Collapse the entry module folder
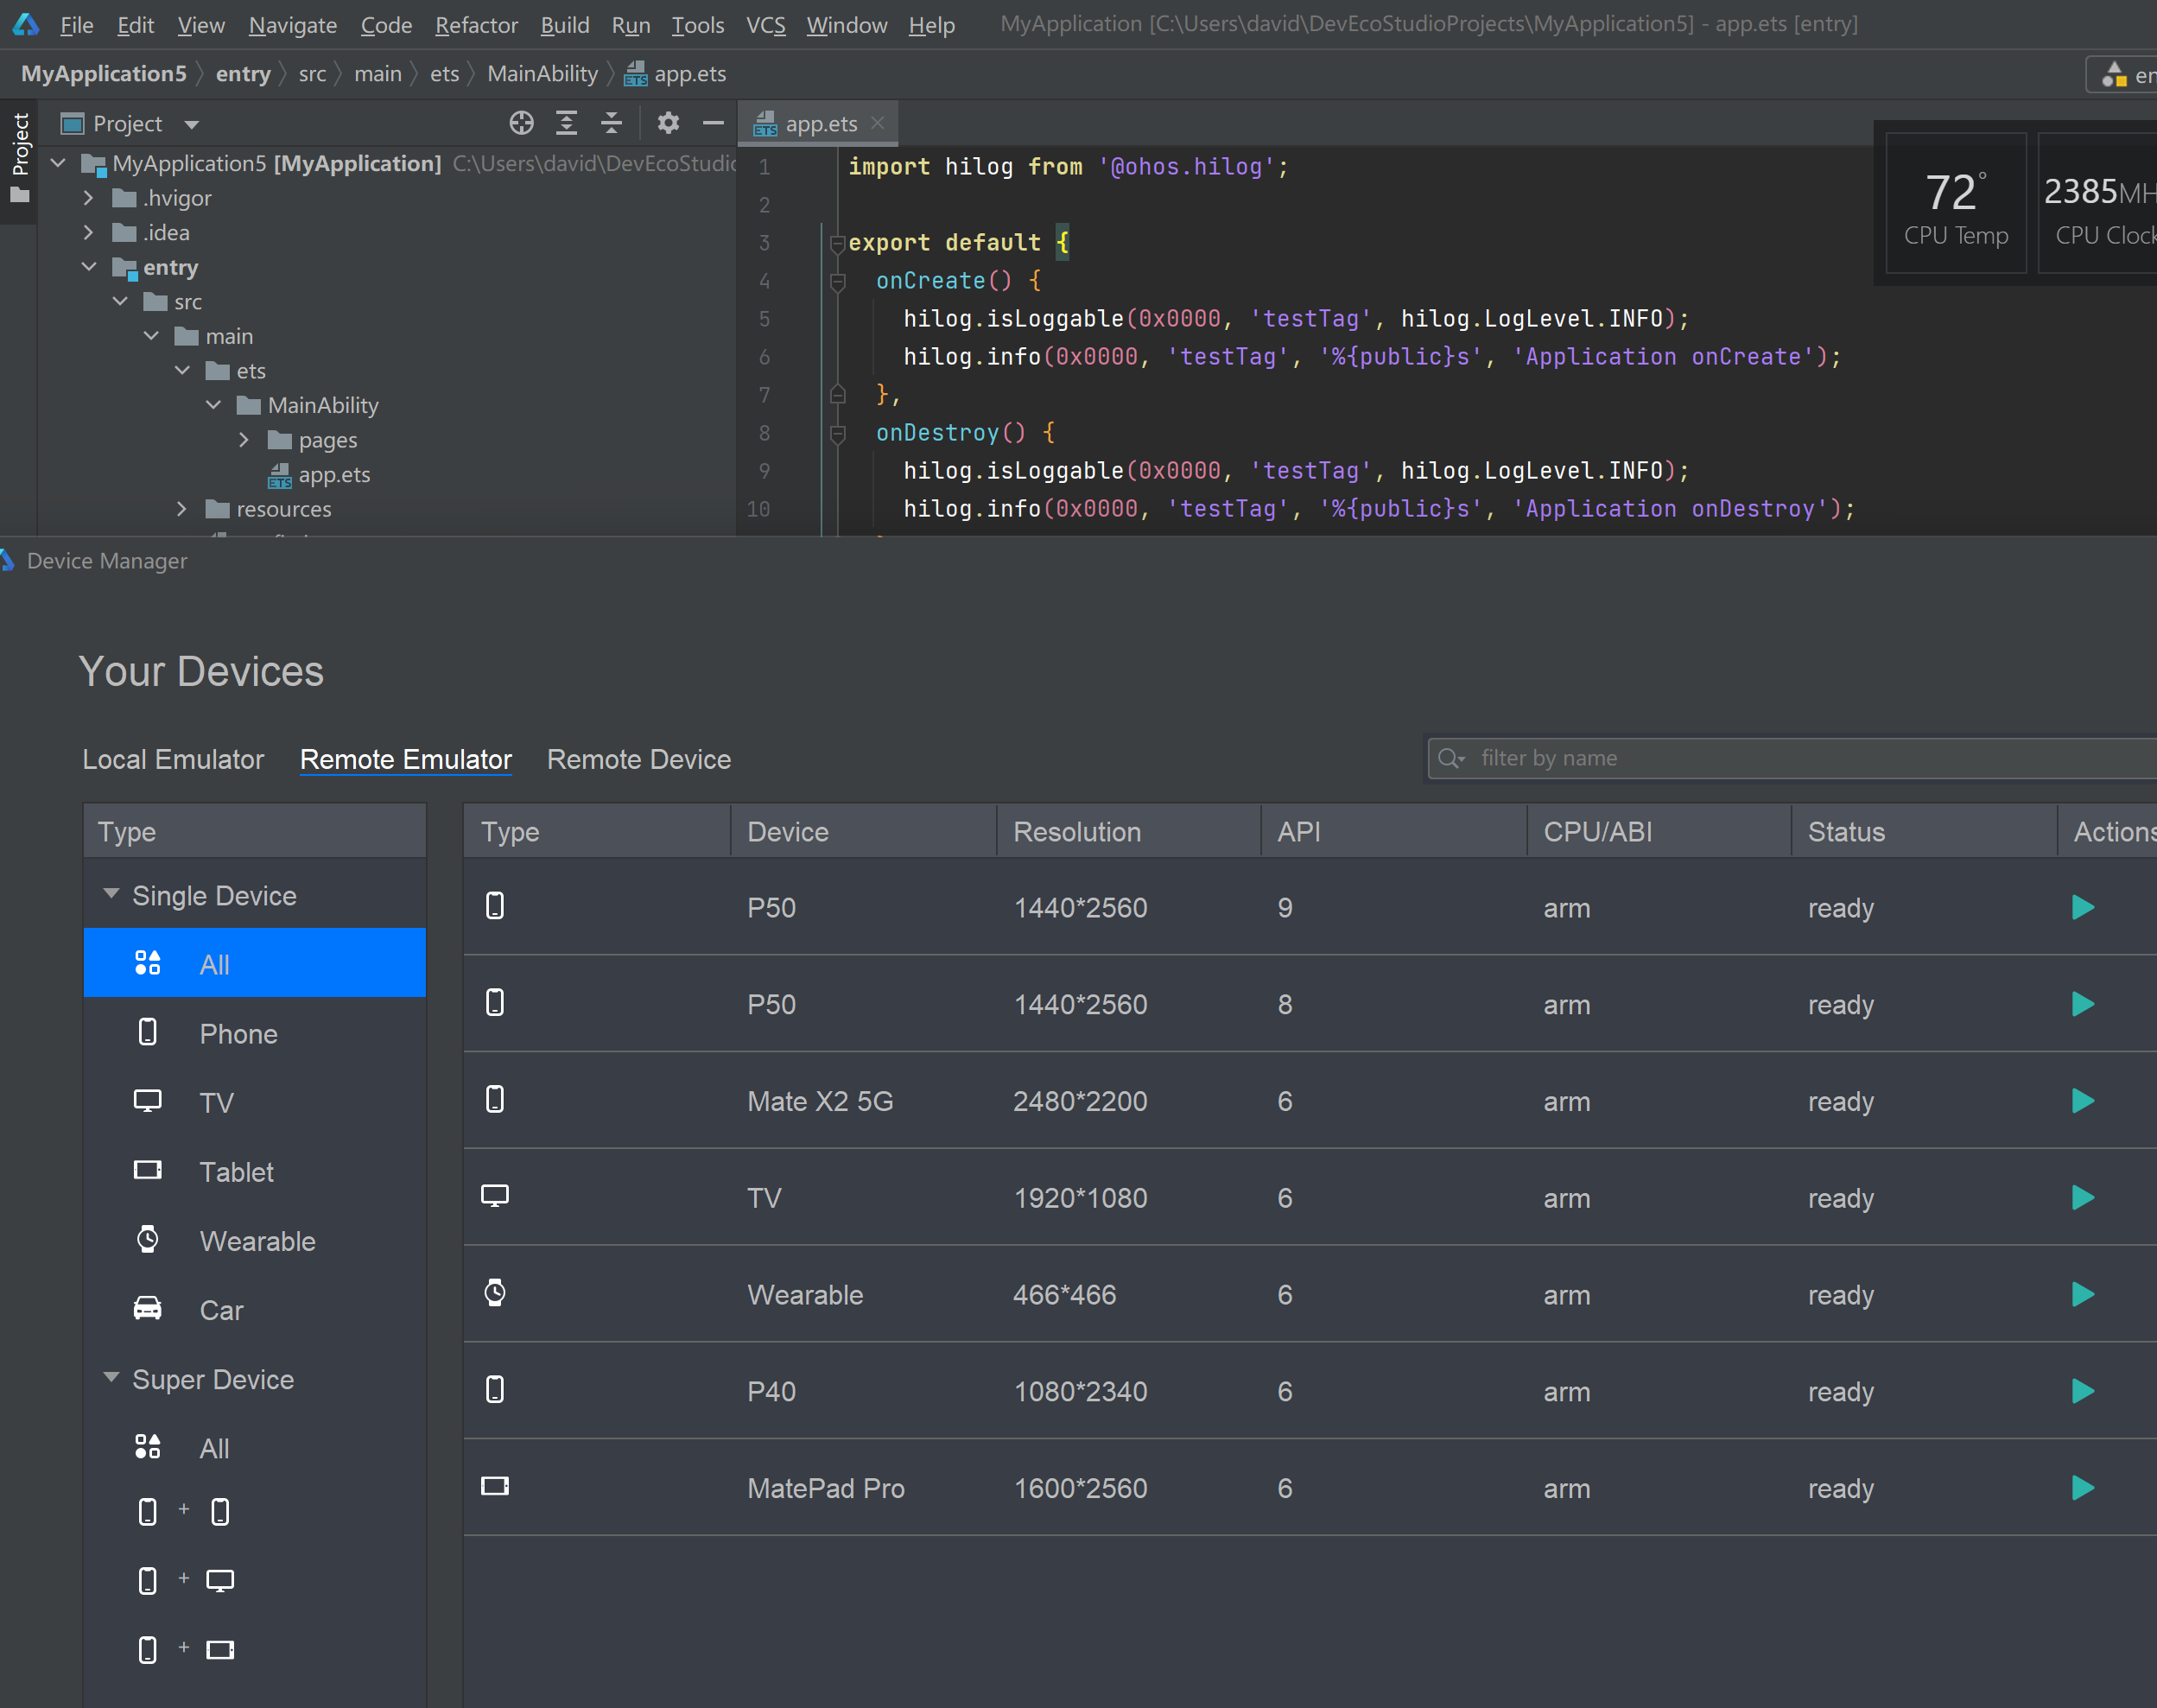The image size is (2157, 1708). 89,267
